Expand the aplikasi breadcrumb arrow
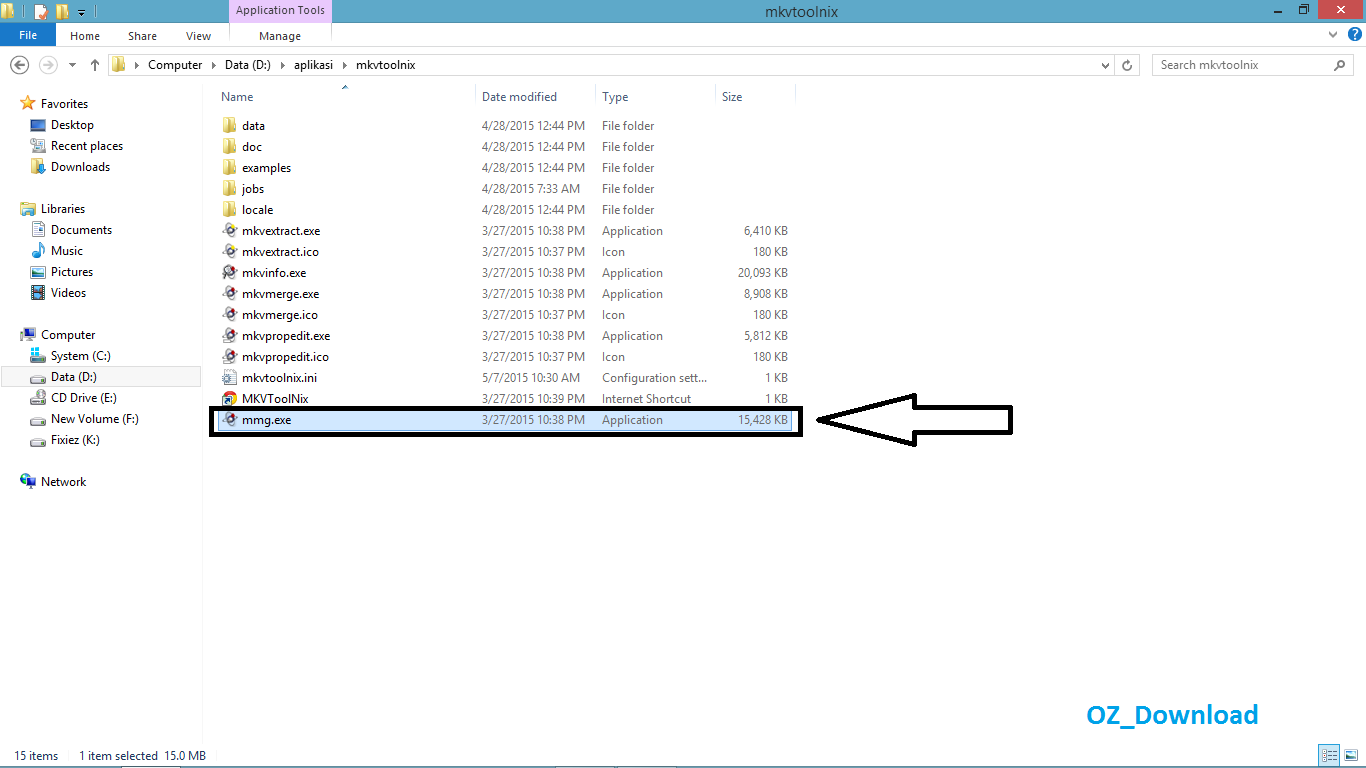Screen dimensions: 1366x768 click(345, 65)
